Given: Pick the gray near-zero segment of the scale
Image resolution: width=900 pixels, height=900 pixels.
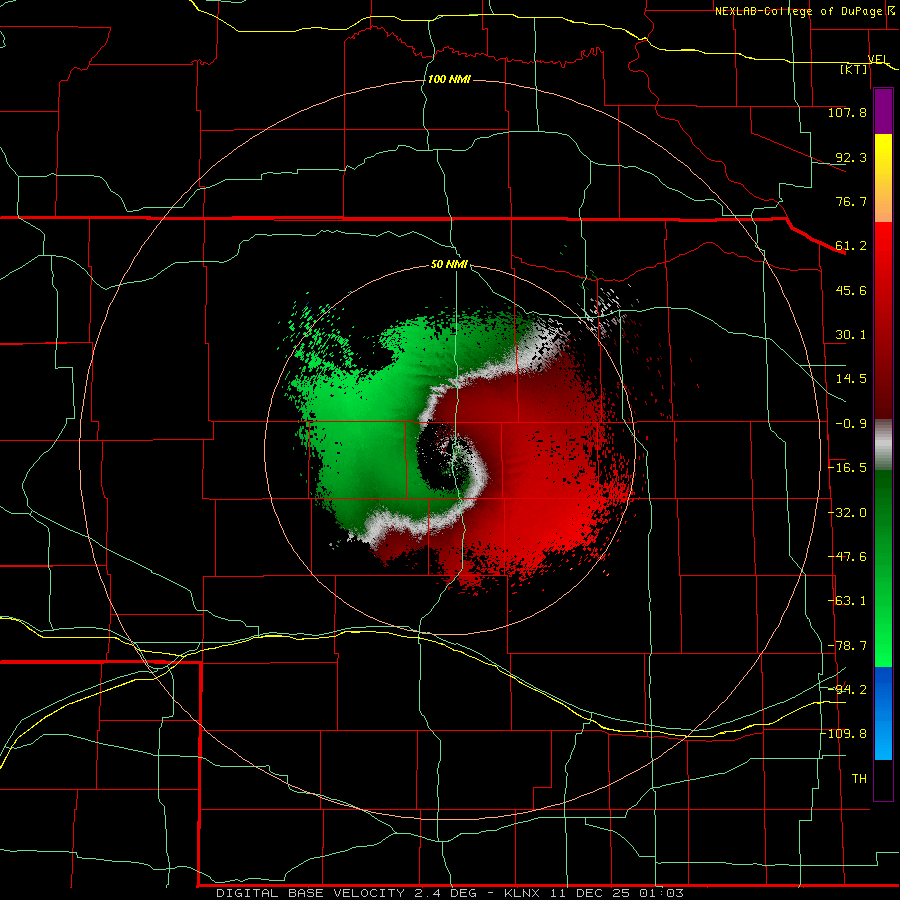Looking at the screenshot, I should [x=883, y=445].
